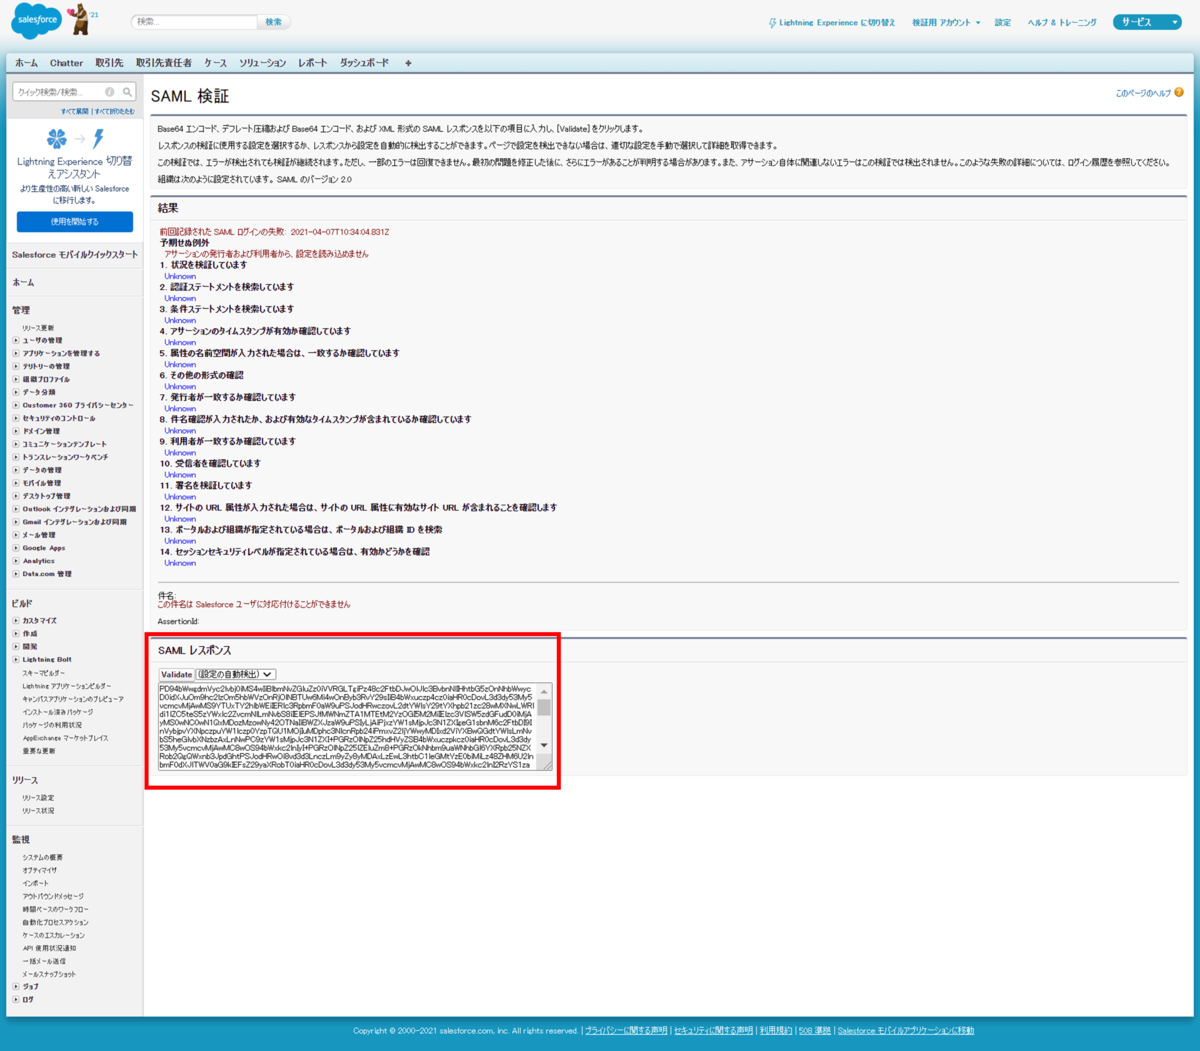
Task: Click the bear mascot '21 image
Action: (x=82, y=19)
